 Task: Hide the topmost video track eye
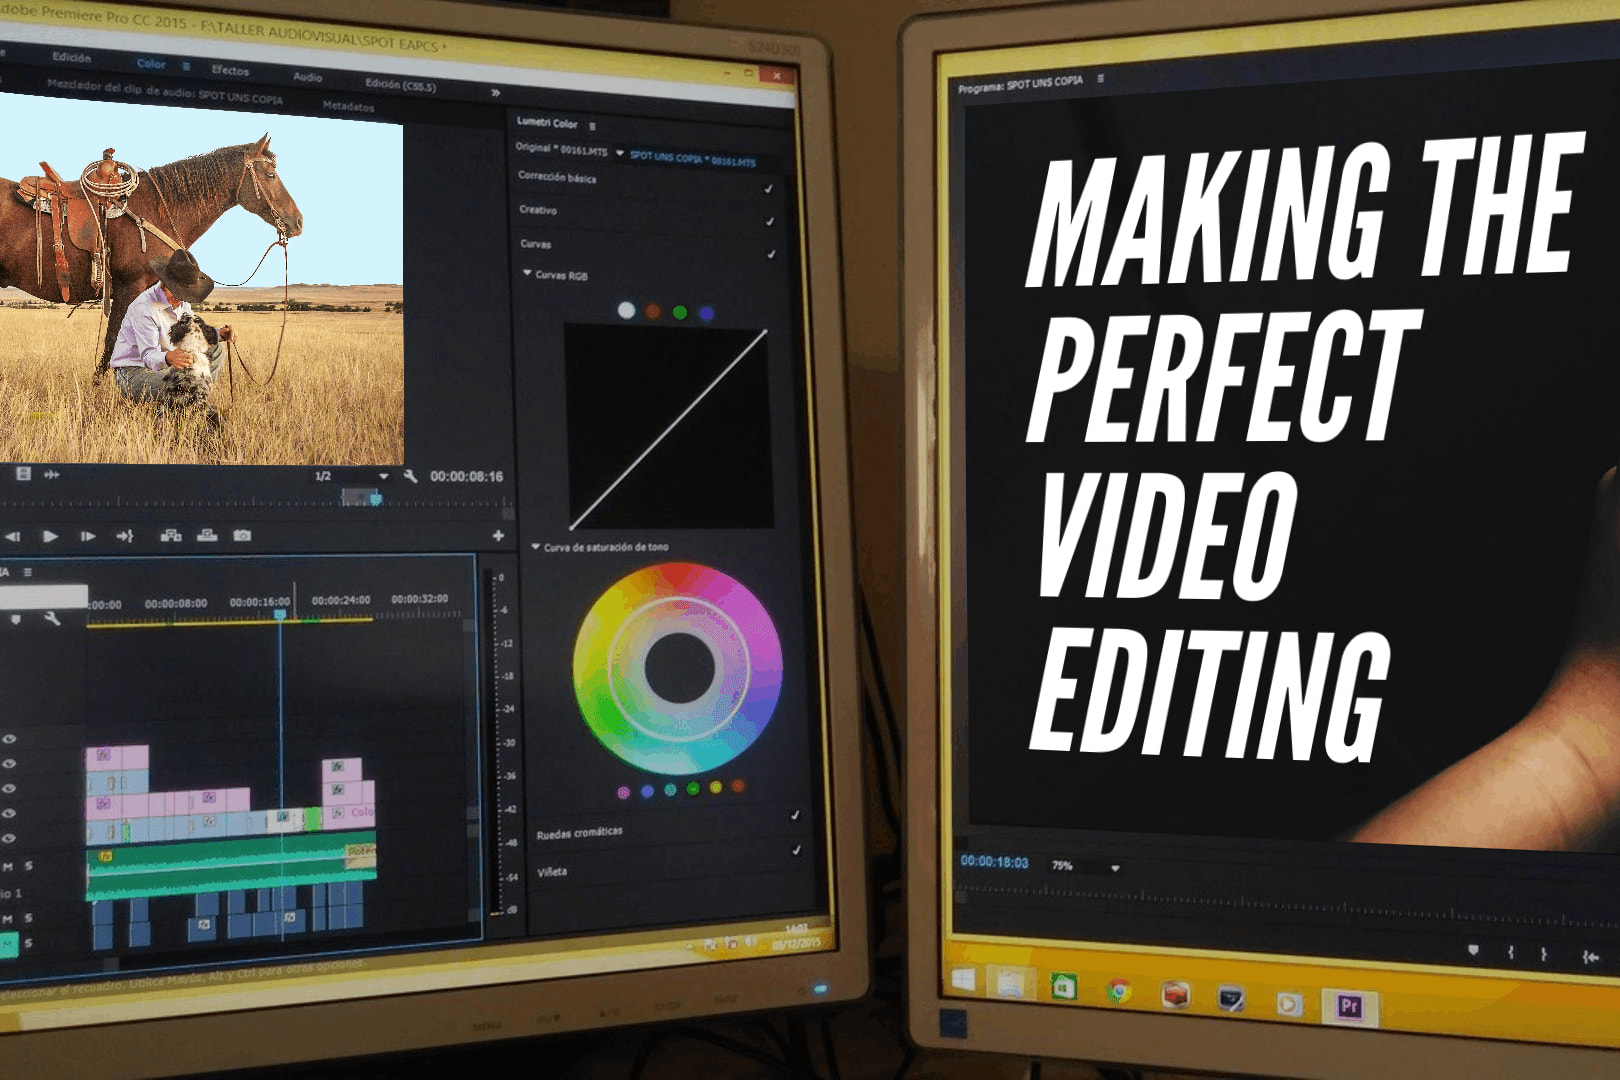click(10, 739)
